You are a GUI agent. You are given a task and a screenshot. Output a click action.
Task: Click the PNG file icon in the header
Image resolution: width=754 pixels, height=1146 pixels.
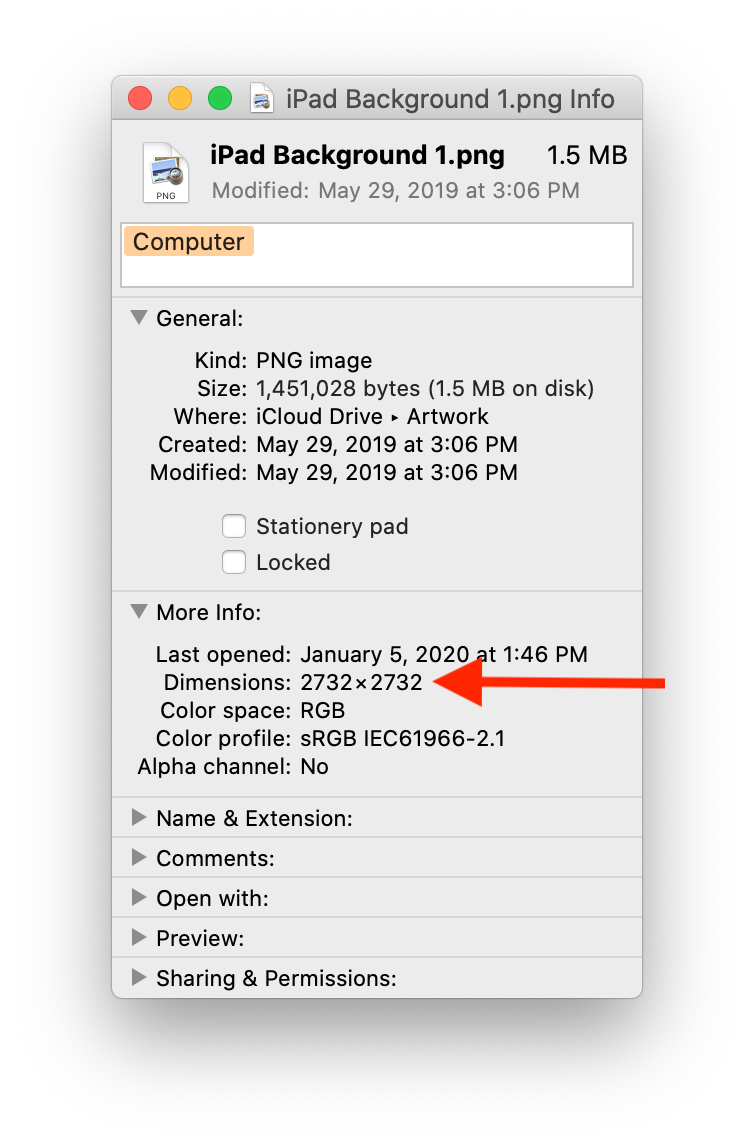pos(166,172)
